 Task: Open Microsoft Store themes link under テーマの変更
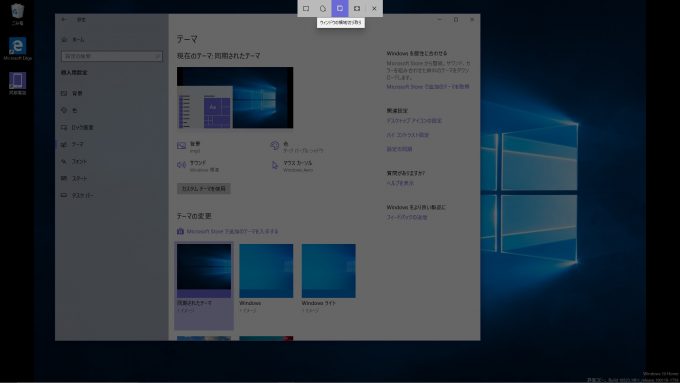(232, 232)
